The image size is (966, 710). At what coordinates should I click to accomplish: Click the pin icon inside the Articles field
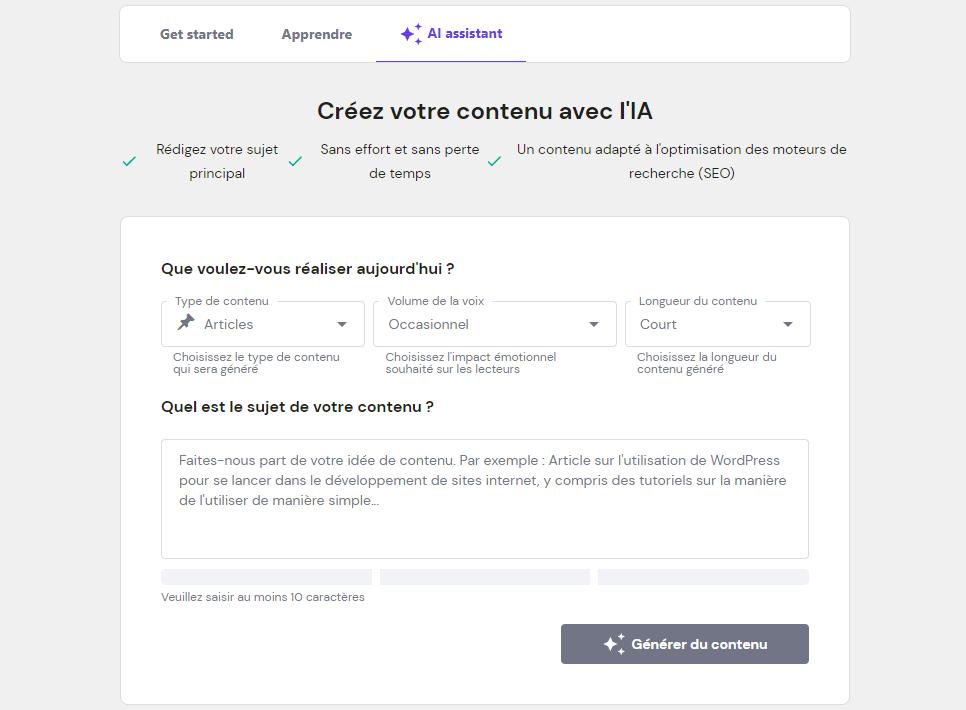[183, 322]
